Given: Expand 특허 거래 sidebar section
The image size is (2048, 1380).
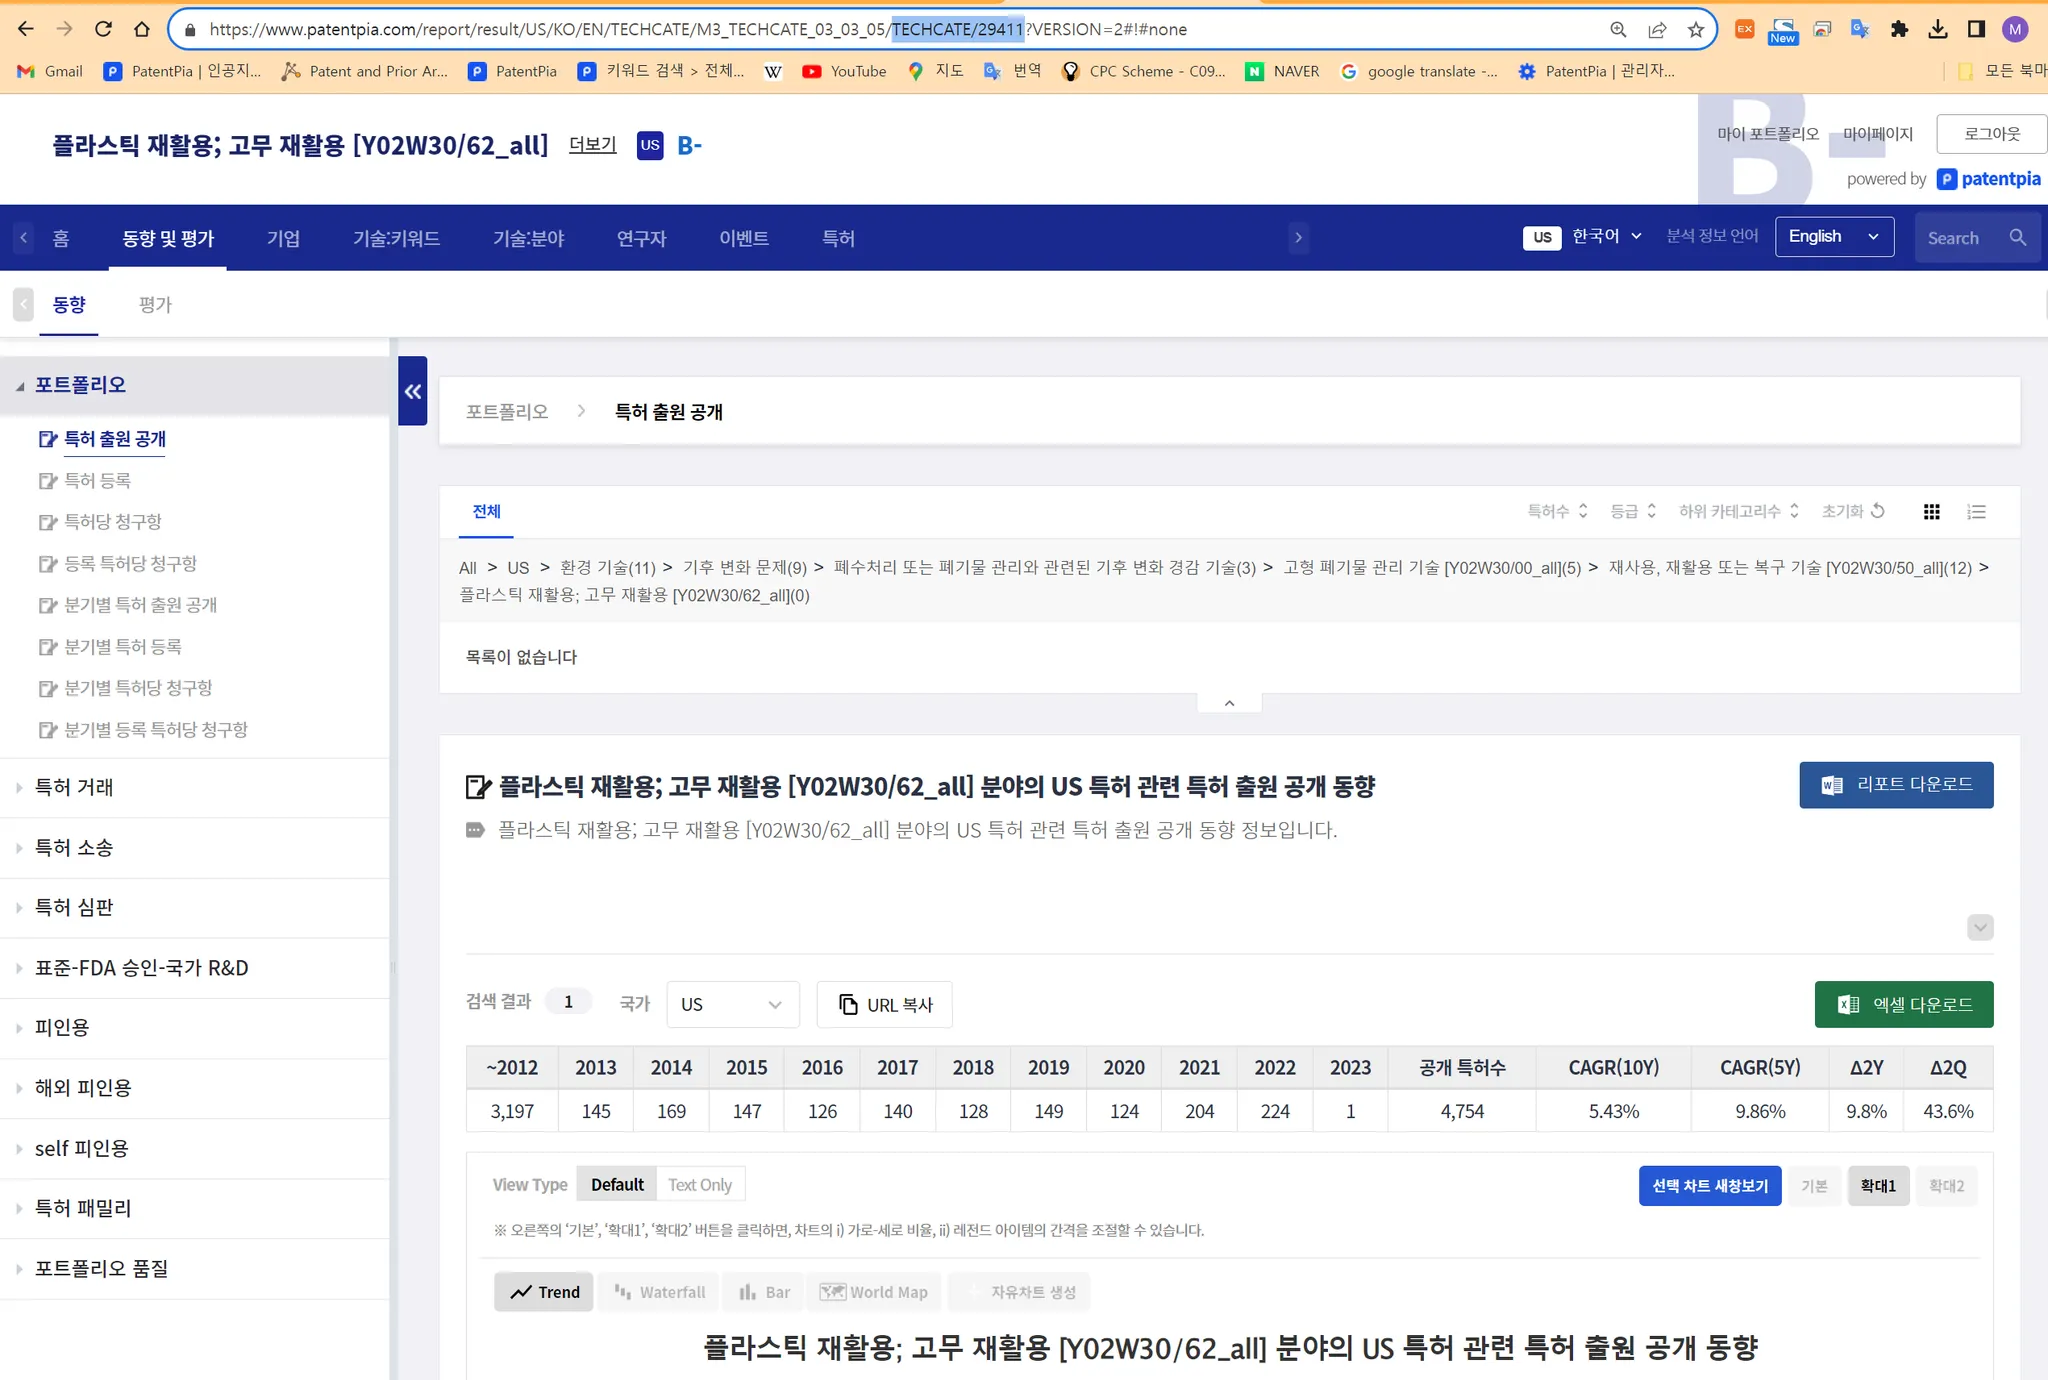Looking at the screenshot, I should point(74,788).
